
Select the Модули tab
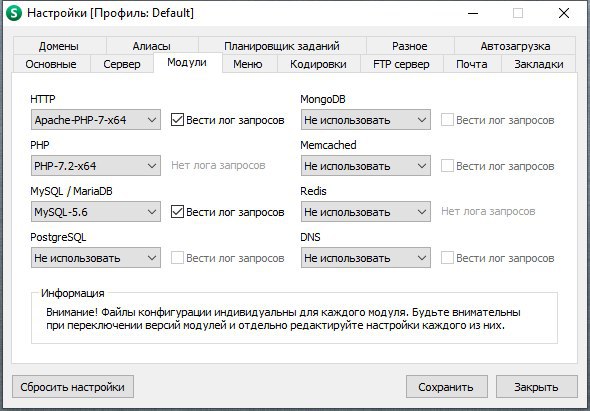coord(187,62)
